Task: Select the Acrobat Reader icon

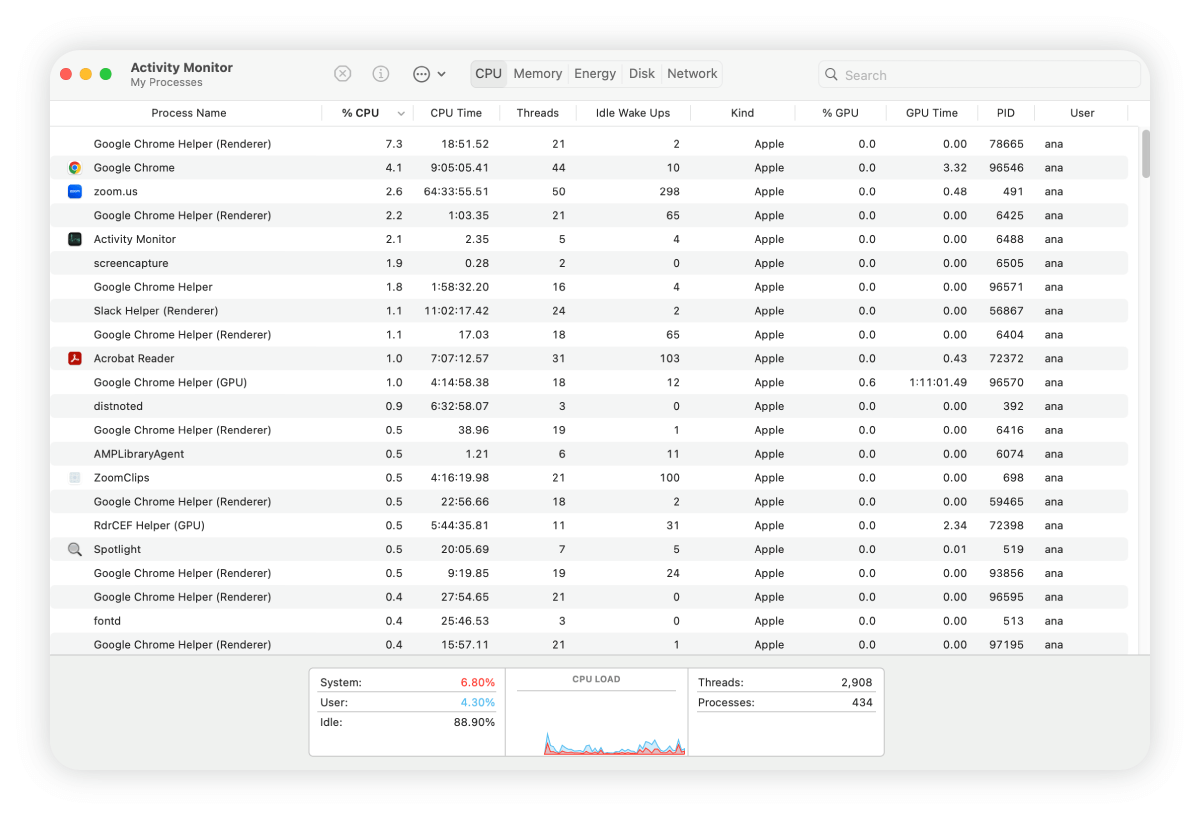Action: tap(74, 358)
